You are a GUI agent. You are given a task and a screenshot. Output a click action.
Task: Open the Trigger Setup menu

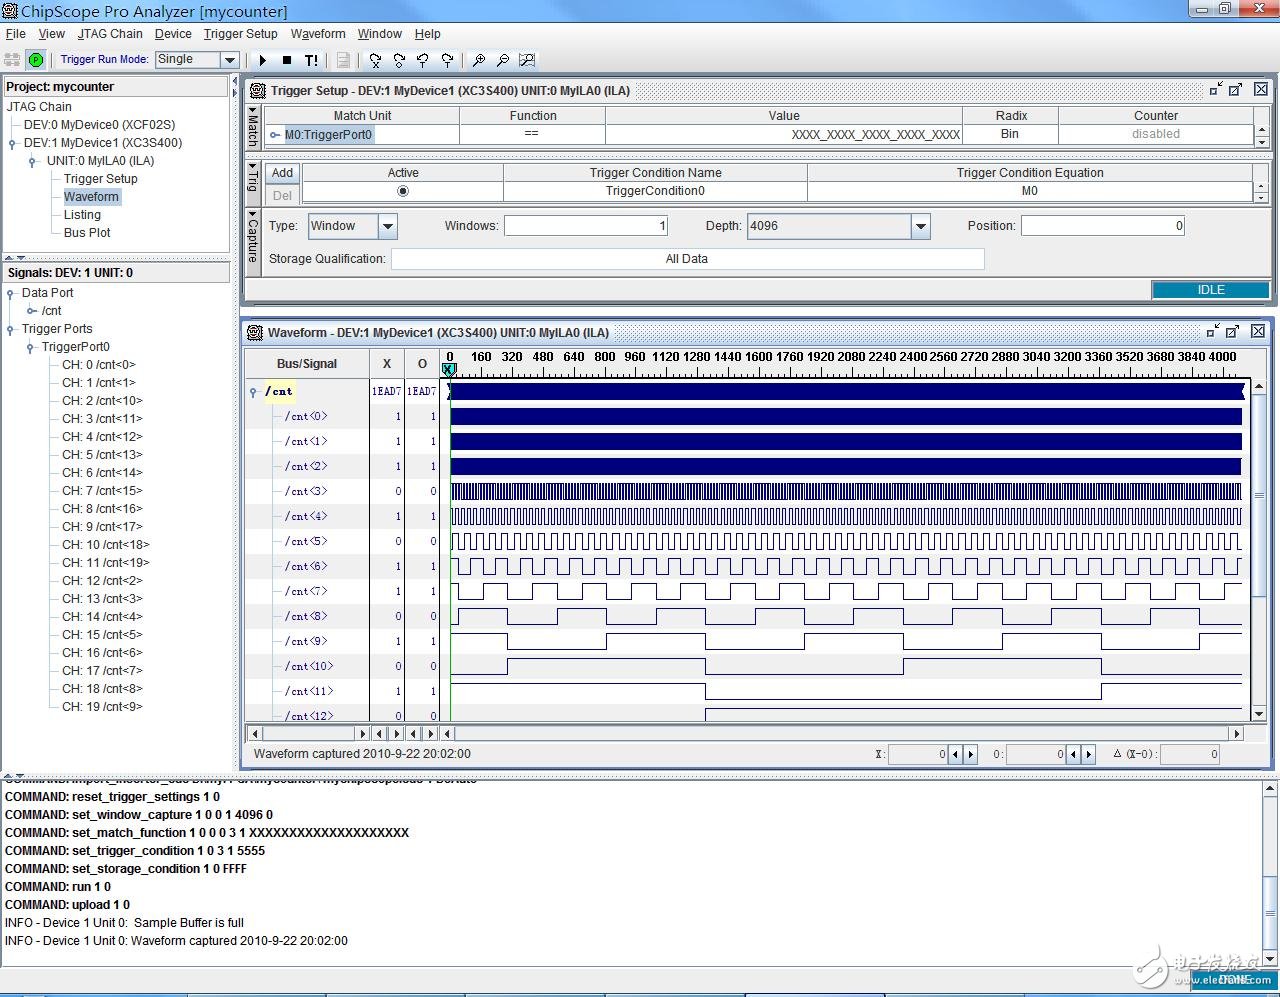(x=240, y=33)
